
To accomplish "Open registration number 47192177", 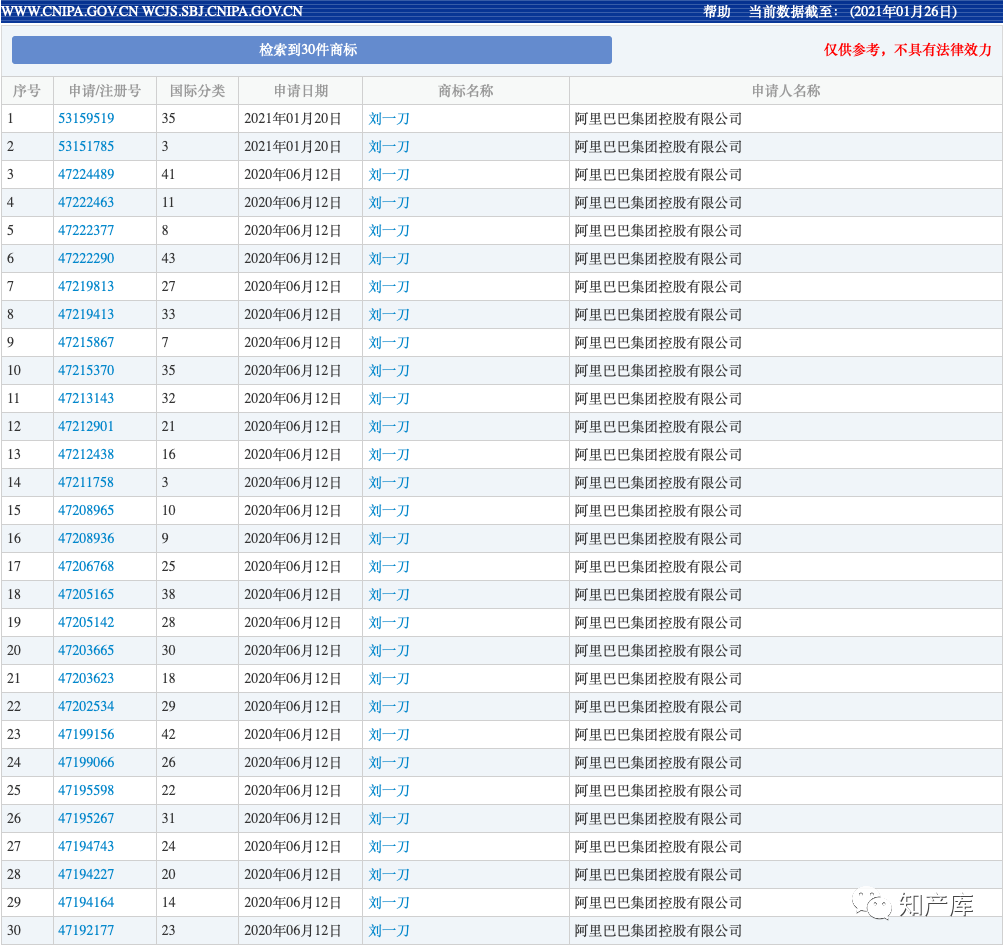I will 86,930.
